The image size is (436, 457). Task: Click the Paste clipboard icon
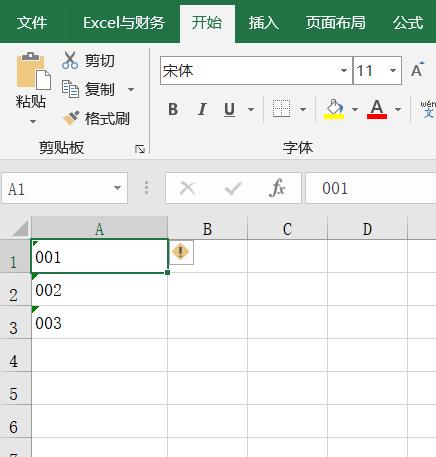point(33,71)
